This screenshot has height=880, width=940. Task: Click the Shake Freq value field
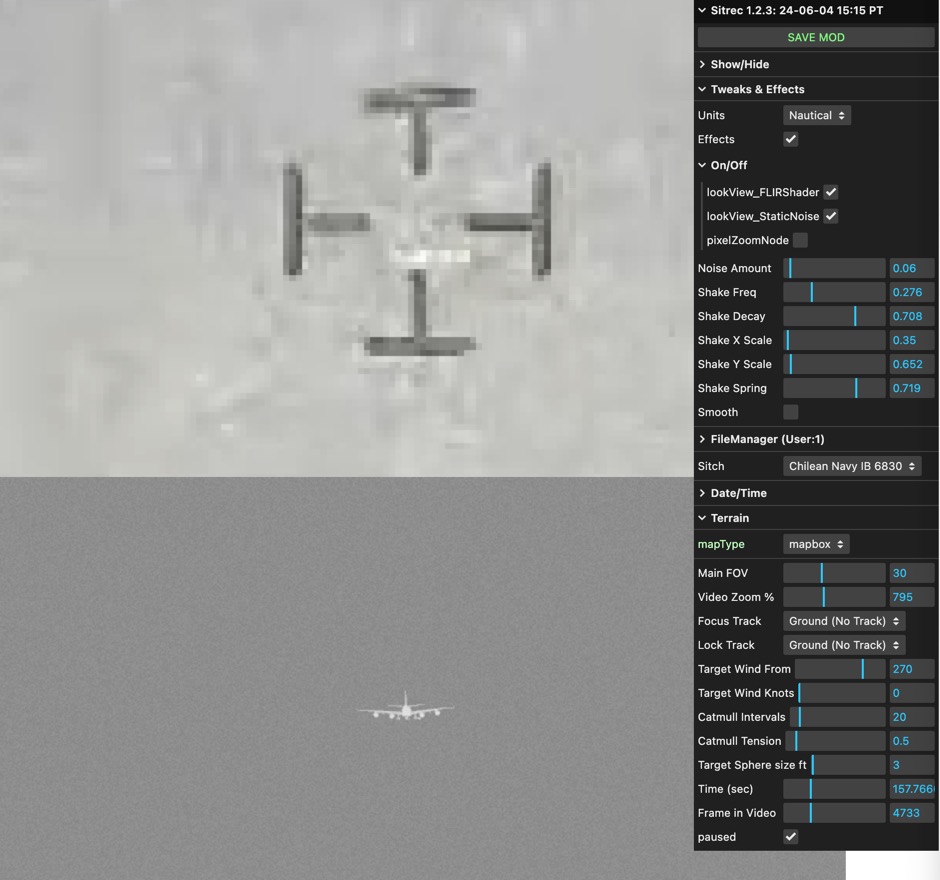pyautogui.click(x=911, y=292)
